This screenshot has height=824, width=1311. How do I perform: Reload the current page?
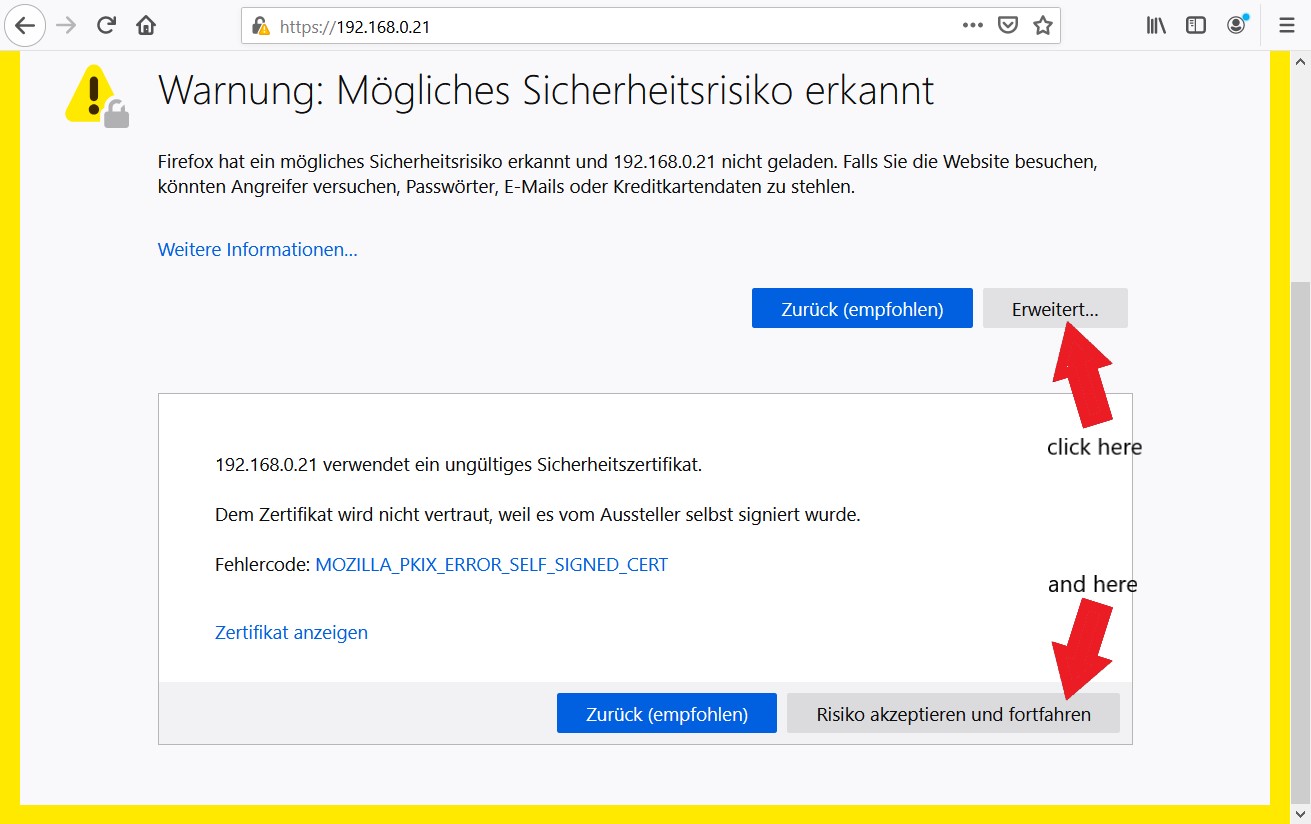pos(107,26)
